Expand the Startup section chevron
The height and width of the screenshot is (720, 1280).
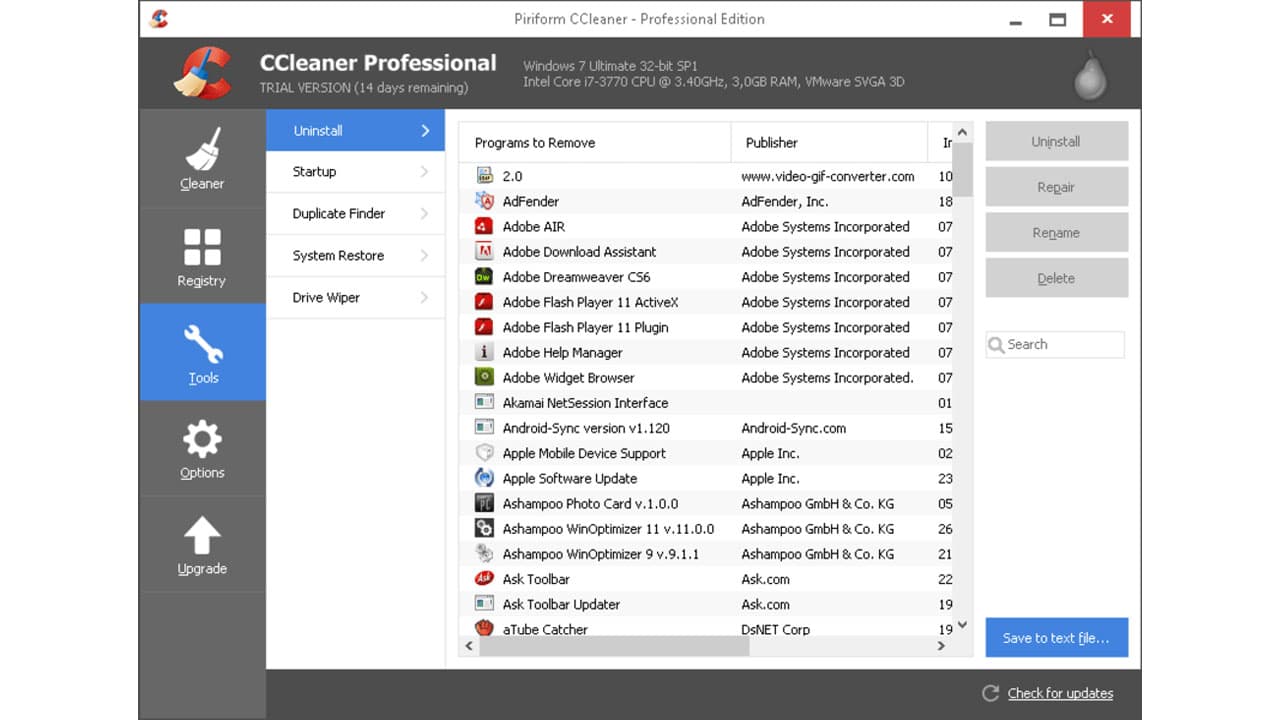click(x=426, y=171)
